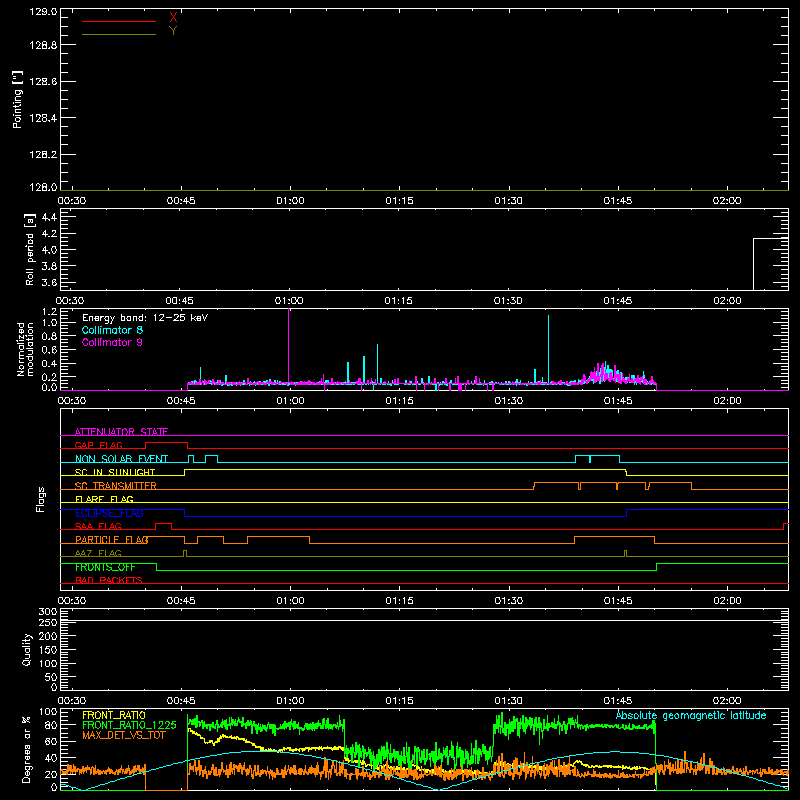This screenshot has height=800, width=800.
Task: Click the Collimator 9 legend label
Action: point(112,342)
